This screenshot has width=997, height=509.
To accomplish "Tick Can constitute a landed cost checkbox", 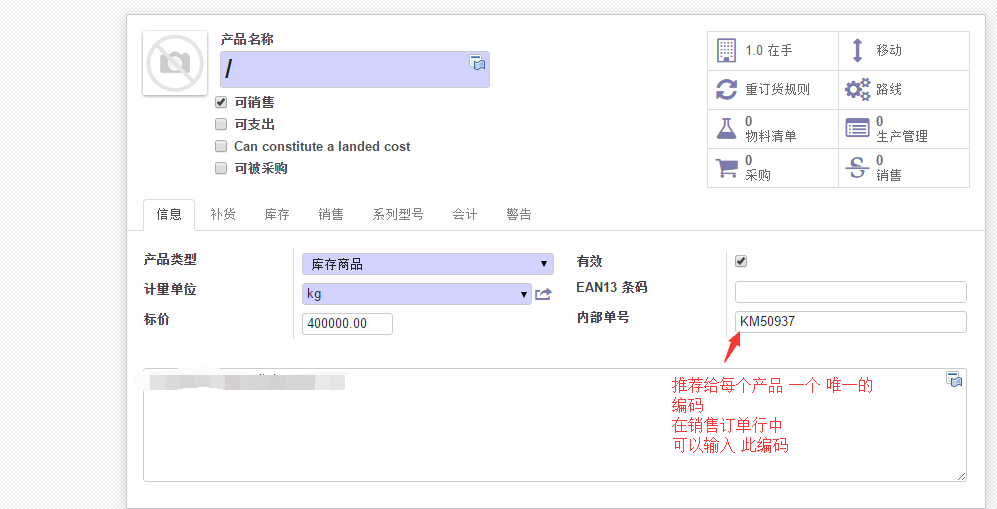I will pyautogui.click(x=221, y=146).
